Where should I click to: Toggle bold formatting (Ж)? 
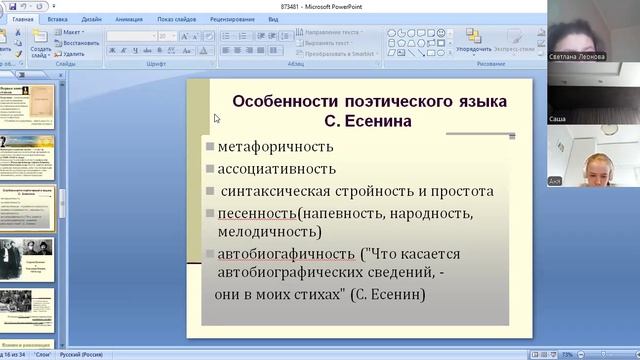(112, 51)
